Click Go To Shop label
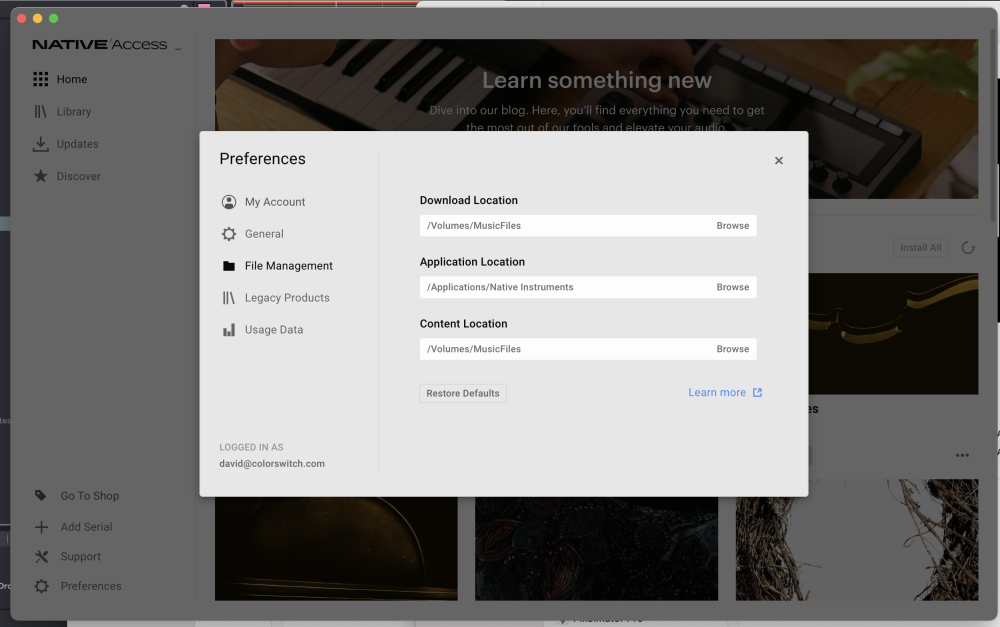 tap(90, 496)
